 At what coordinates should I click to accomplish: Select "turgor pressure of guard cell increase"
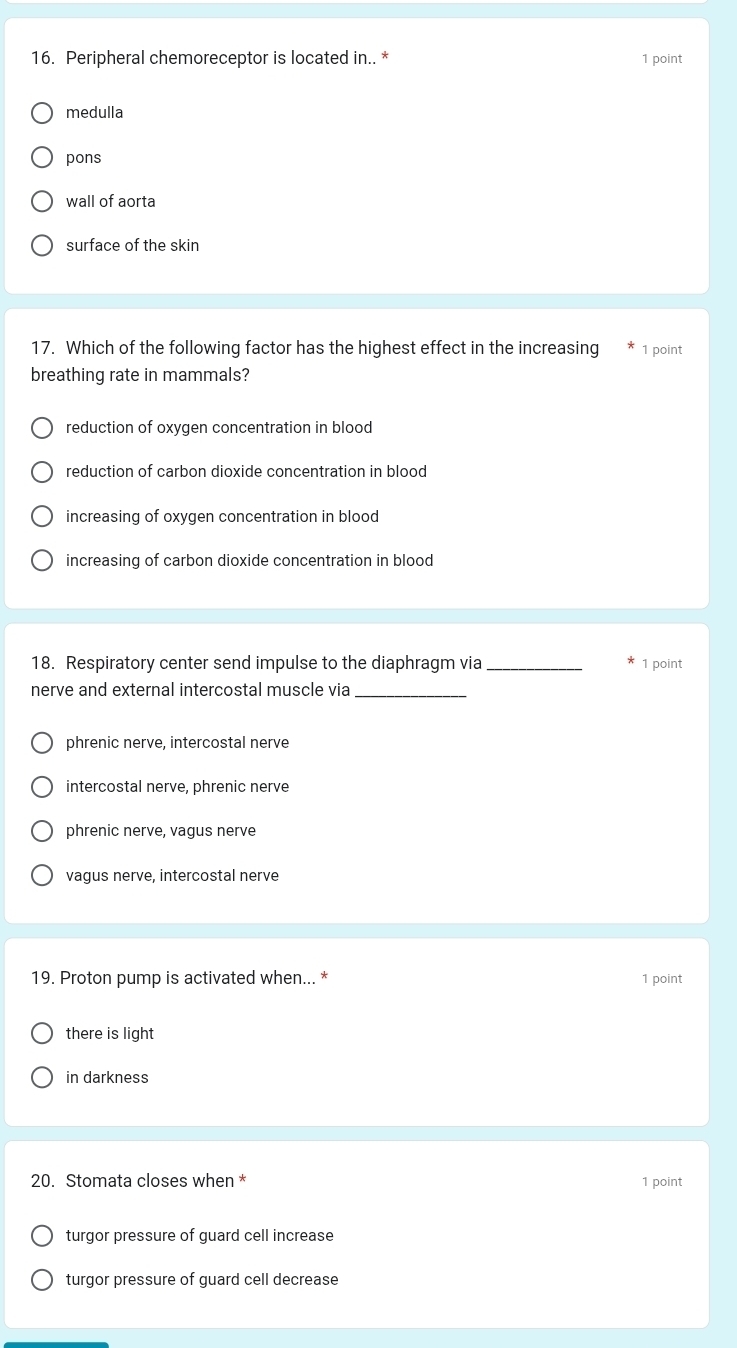coord(42,1235)
